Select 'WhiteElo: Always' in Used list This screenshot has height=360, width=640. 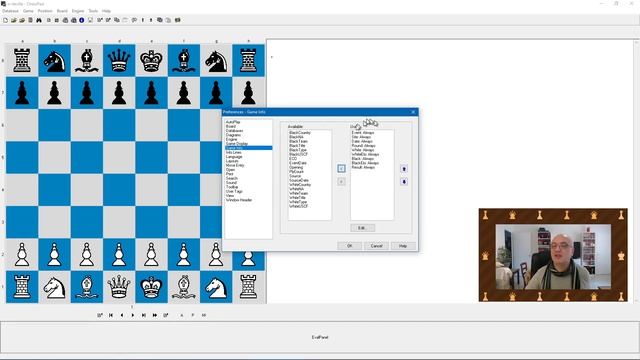coord(365,154)
